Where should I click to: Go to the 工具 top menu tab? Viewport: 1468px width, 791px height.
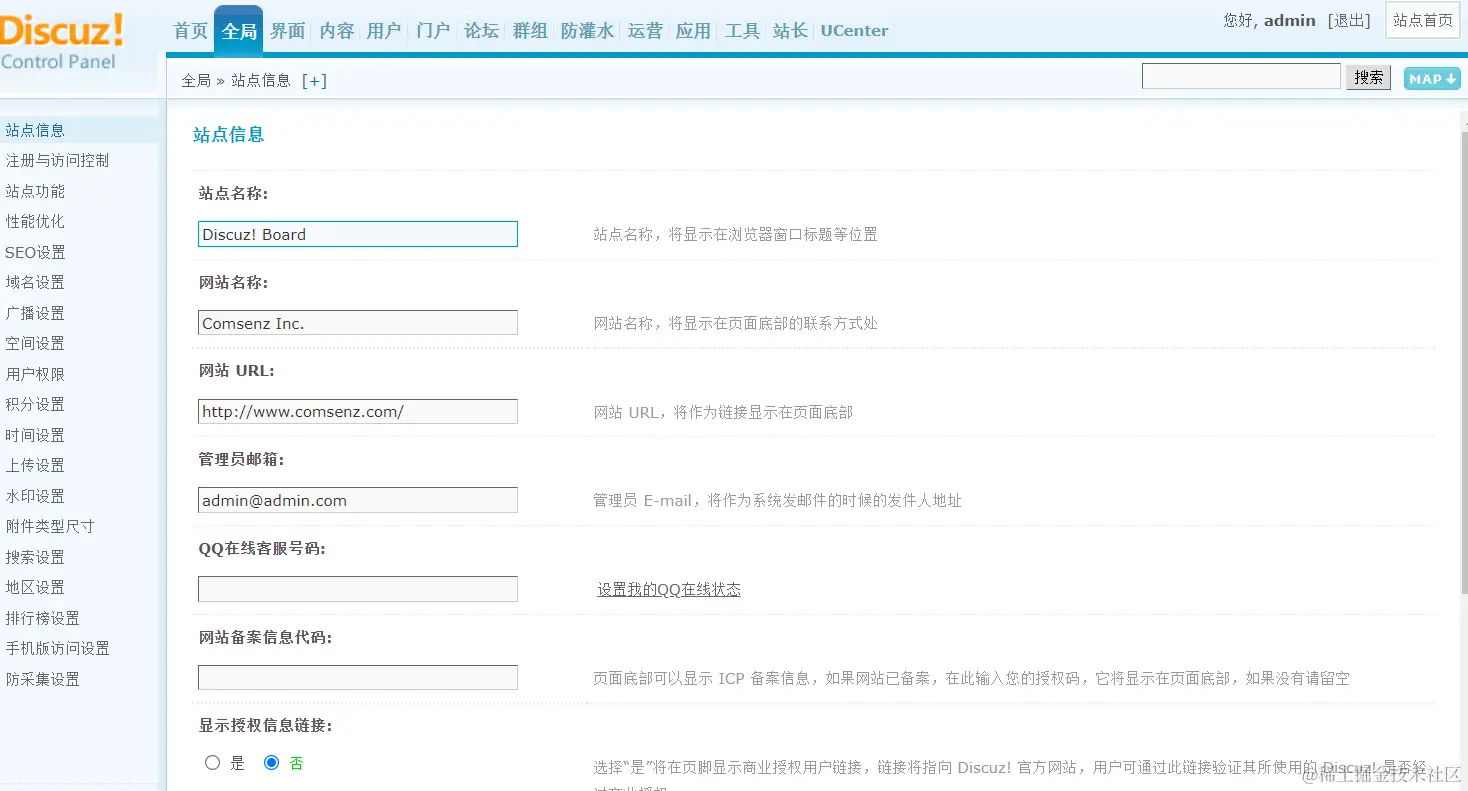tap(742, 31)
